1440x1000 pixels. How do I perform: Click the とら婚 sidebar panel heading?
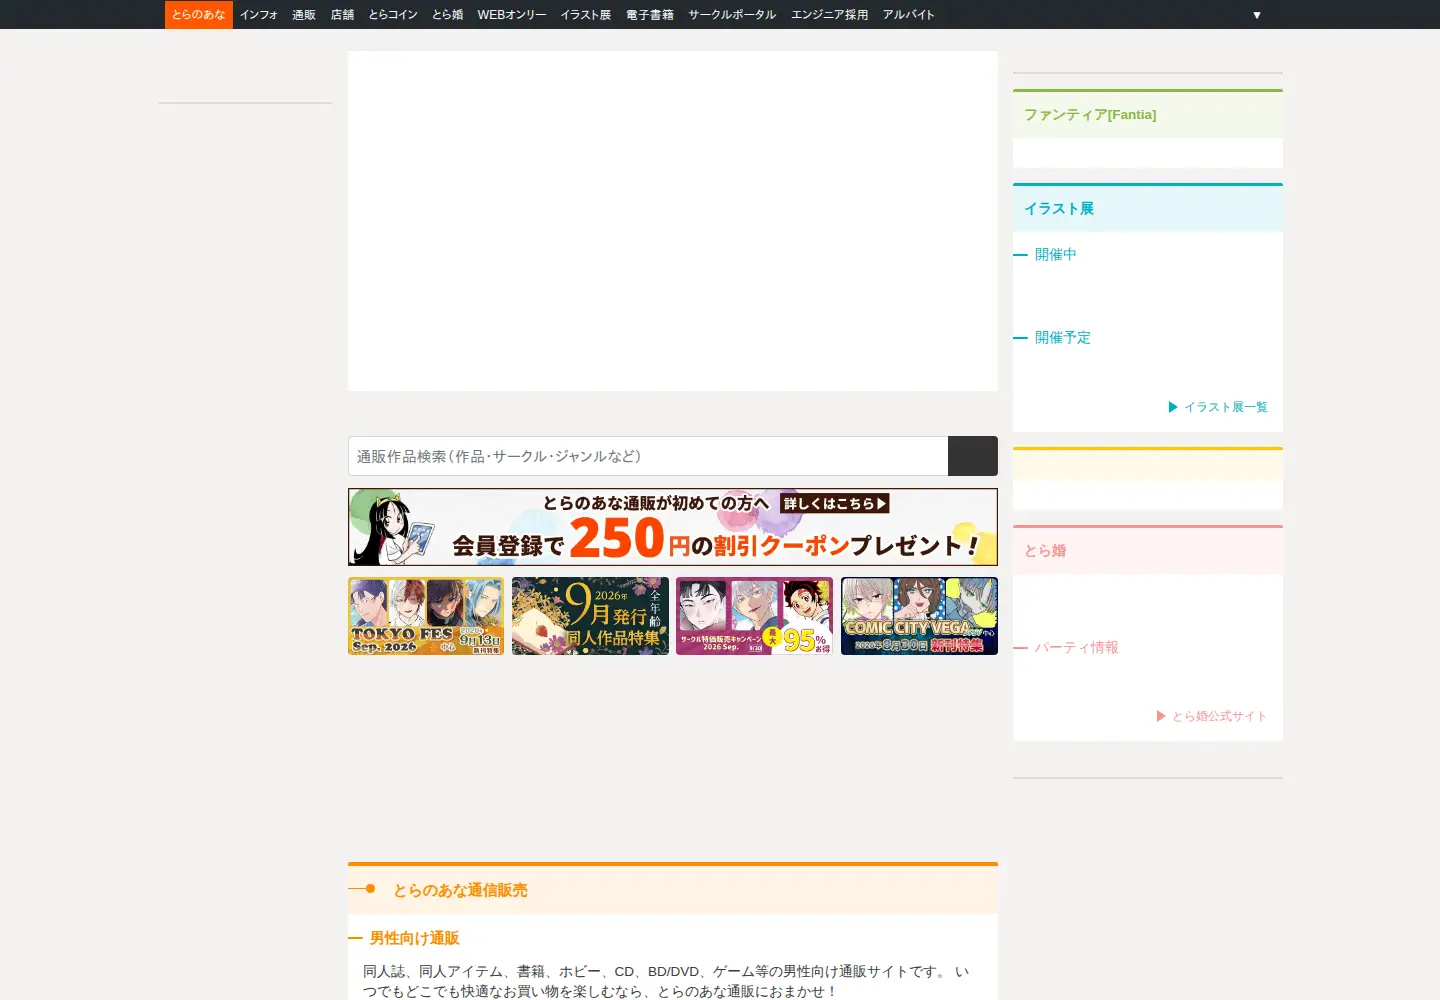(x=1045, y=551)
